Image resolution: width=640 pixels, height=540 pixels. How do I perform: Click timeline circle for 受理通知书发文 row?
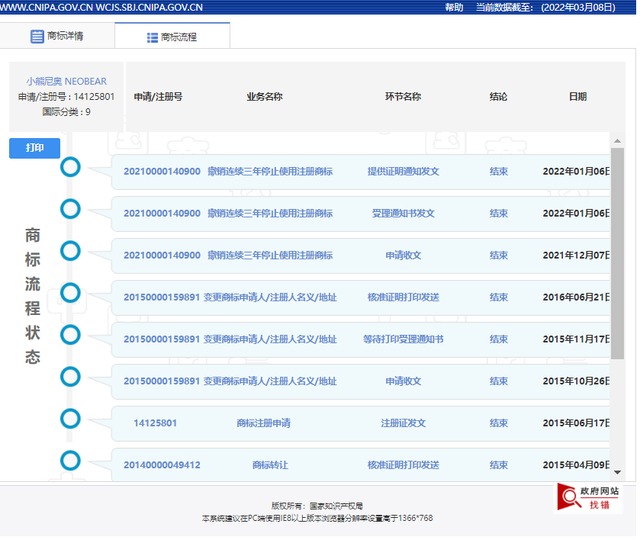(x=70, y=209)
